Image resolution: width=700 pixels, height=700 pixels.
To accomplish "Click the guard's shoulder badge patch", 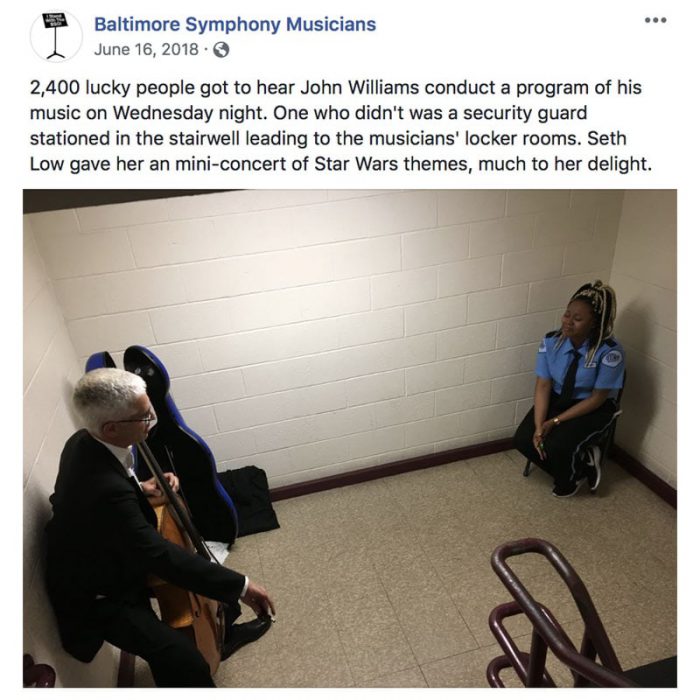I will point(613,358).
